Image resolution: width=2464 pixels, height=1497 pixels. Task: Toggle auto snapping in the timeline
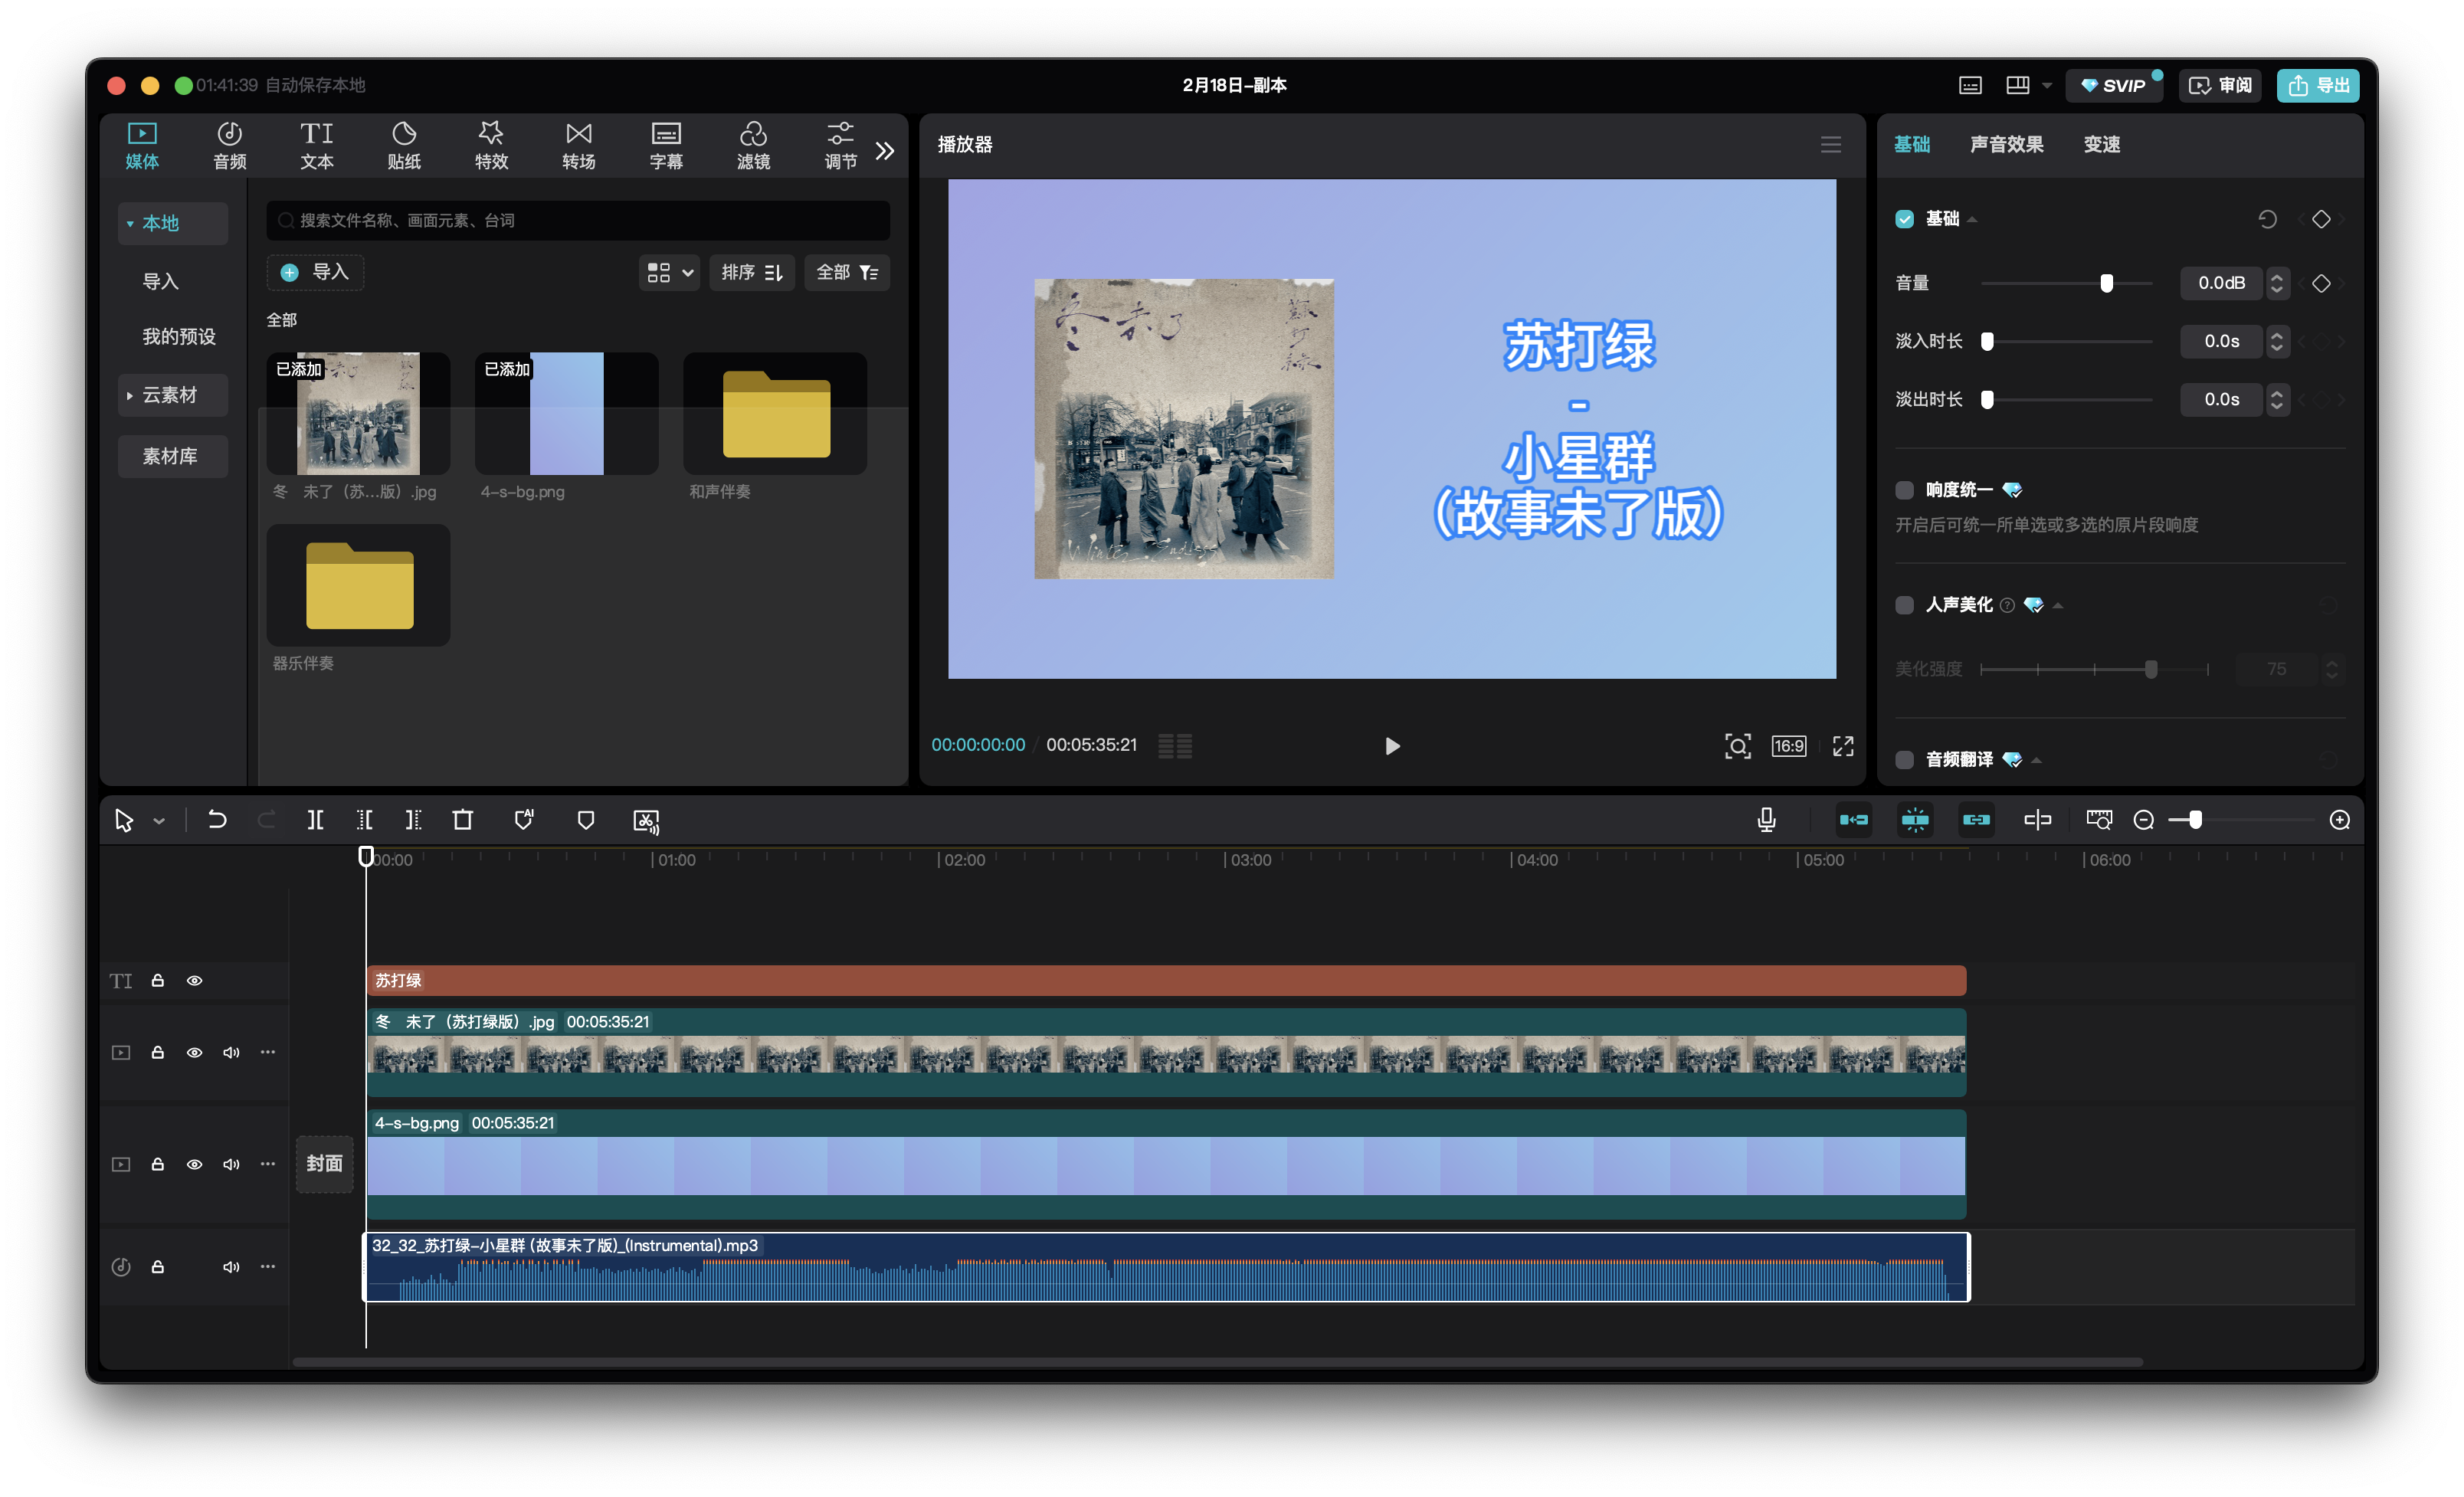(1914, 820)
